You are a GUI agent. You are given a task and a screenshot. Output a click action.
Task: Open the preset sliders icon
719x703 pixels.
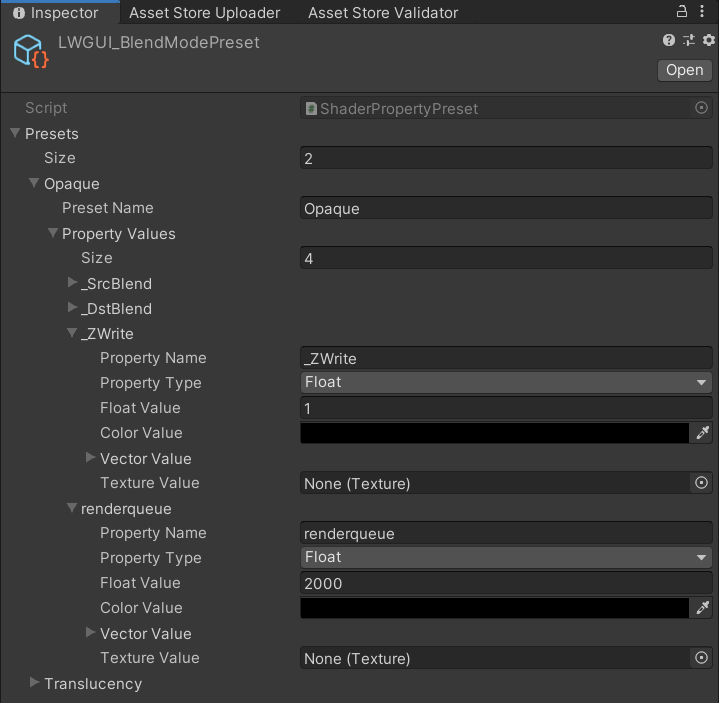689,41
